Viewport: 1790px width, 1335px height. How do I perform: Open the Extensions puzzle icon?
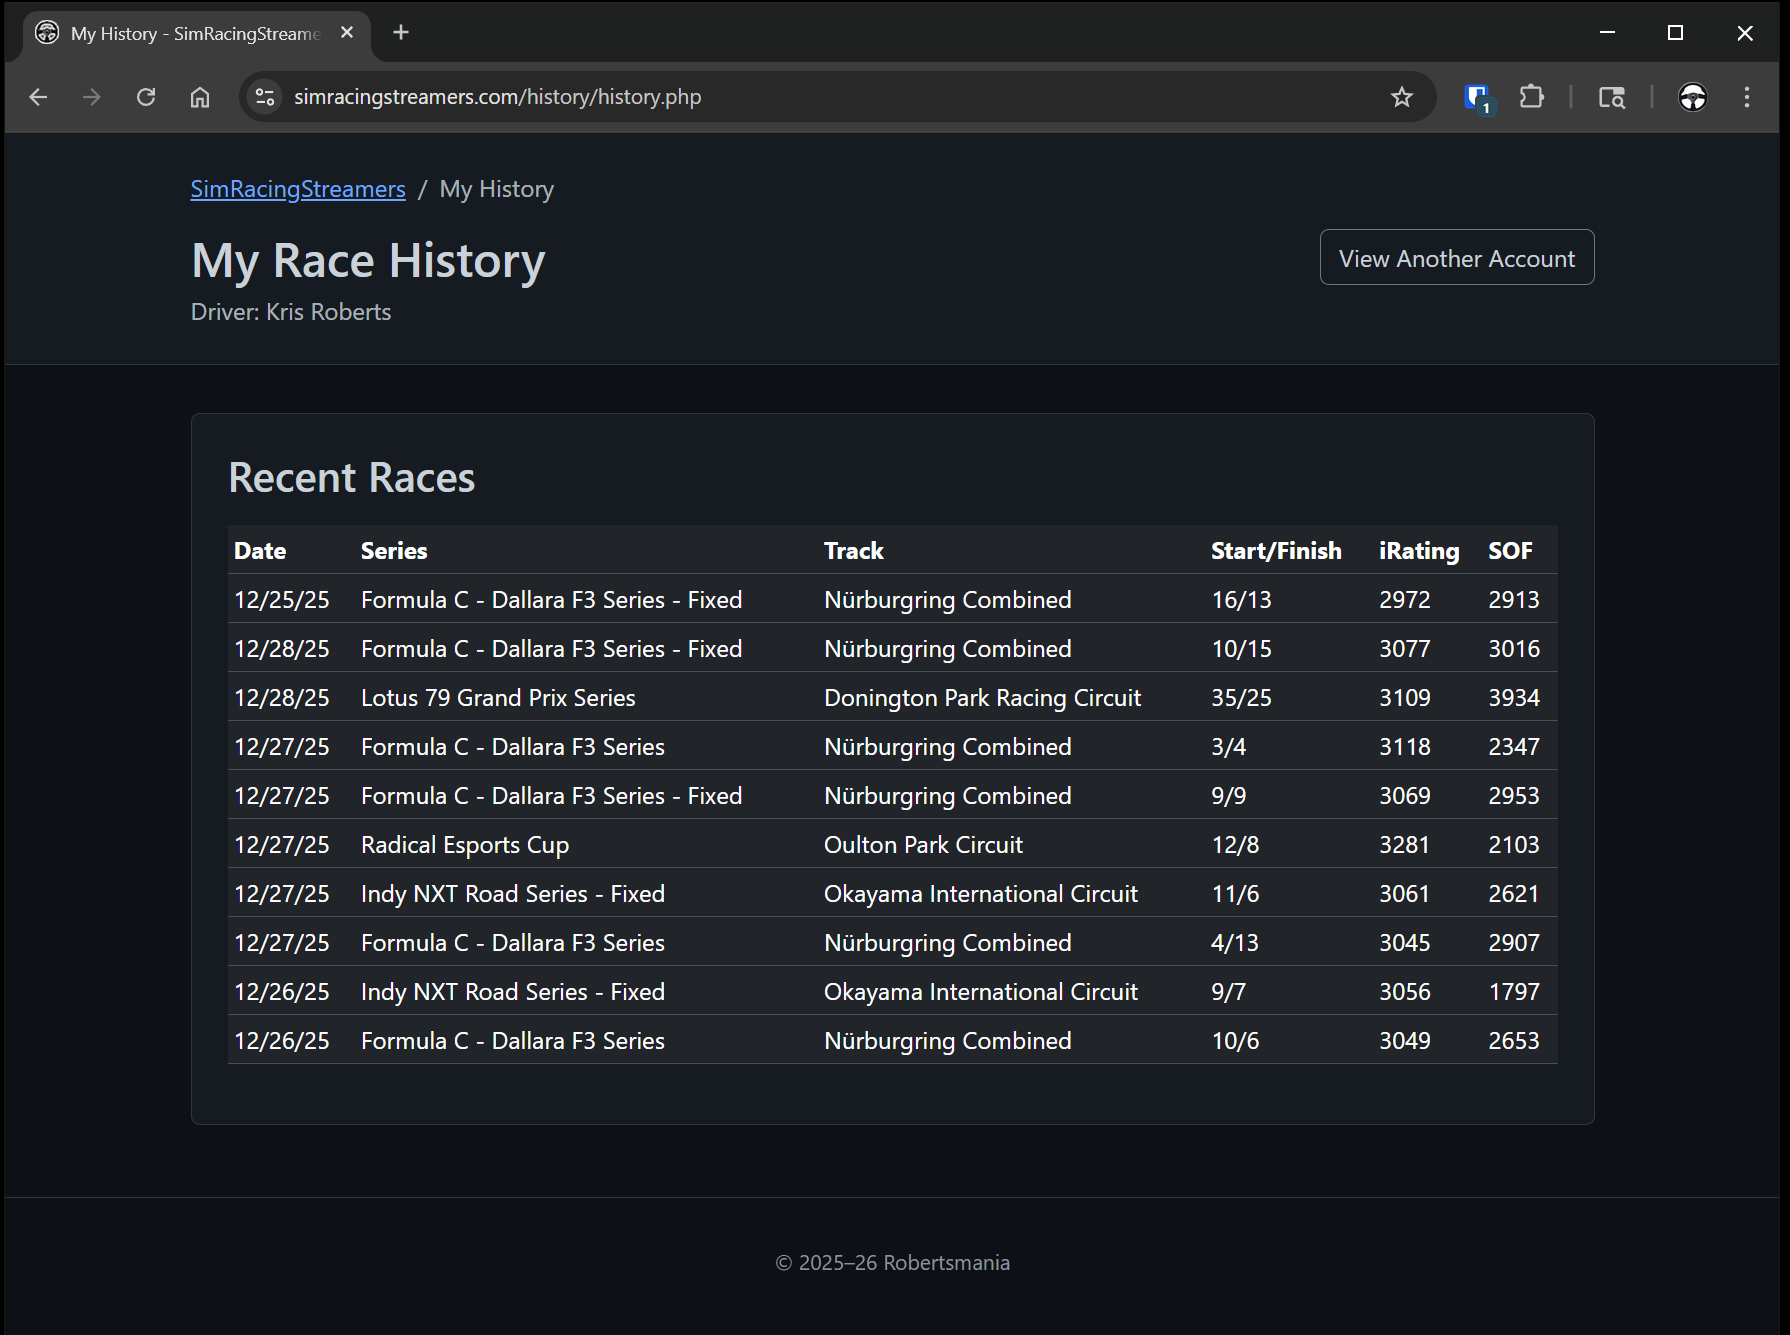(1531, 97)
